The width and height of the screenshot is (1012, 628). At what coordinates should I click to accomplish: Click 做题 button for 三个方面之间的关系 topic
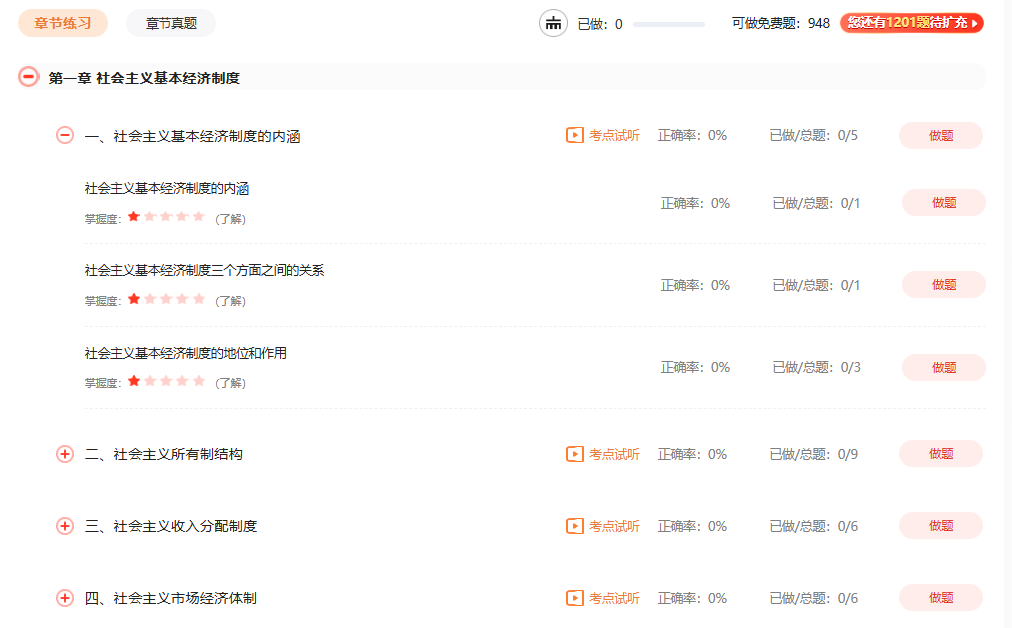pyautogui.click(x=943, y=285)
